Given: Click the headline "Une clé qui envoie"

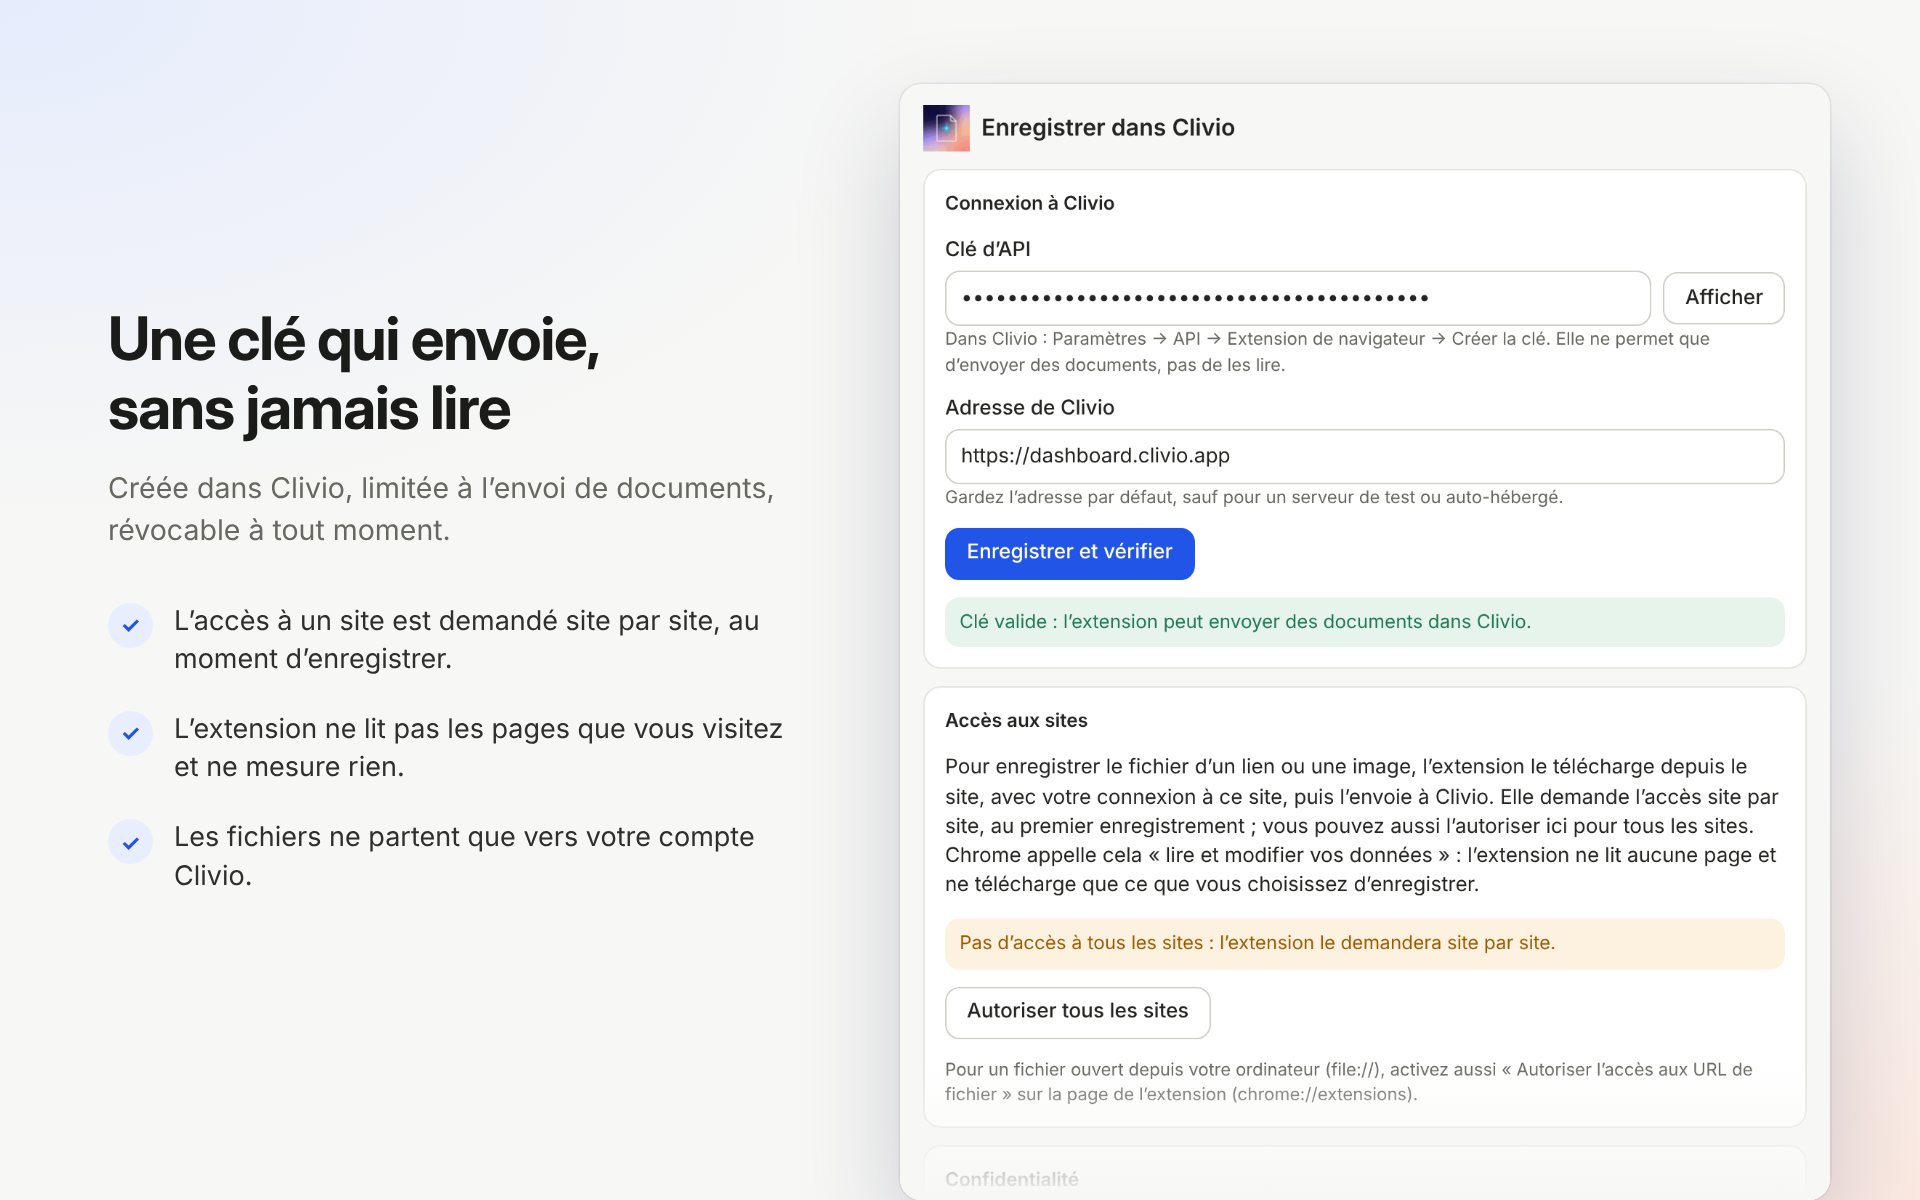Looking at the screenshot, I should tap(354, 374).
